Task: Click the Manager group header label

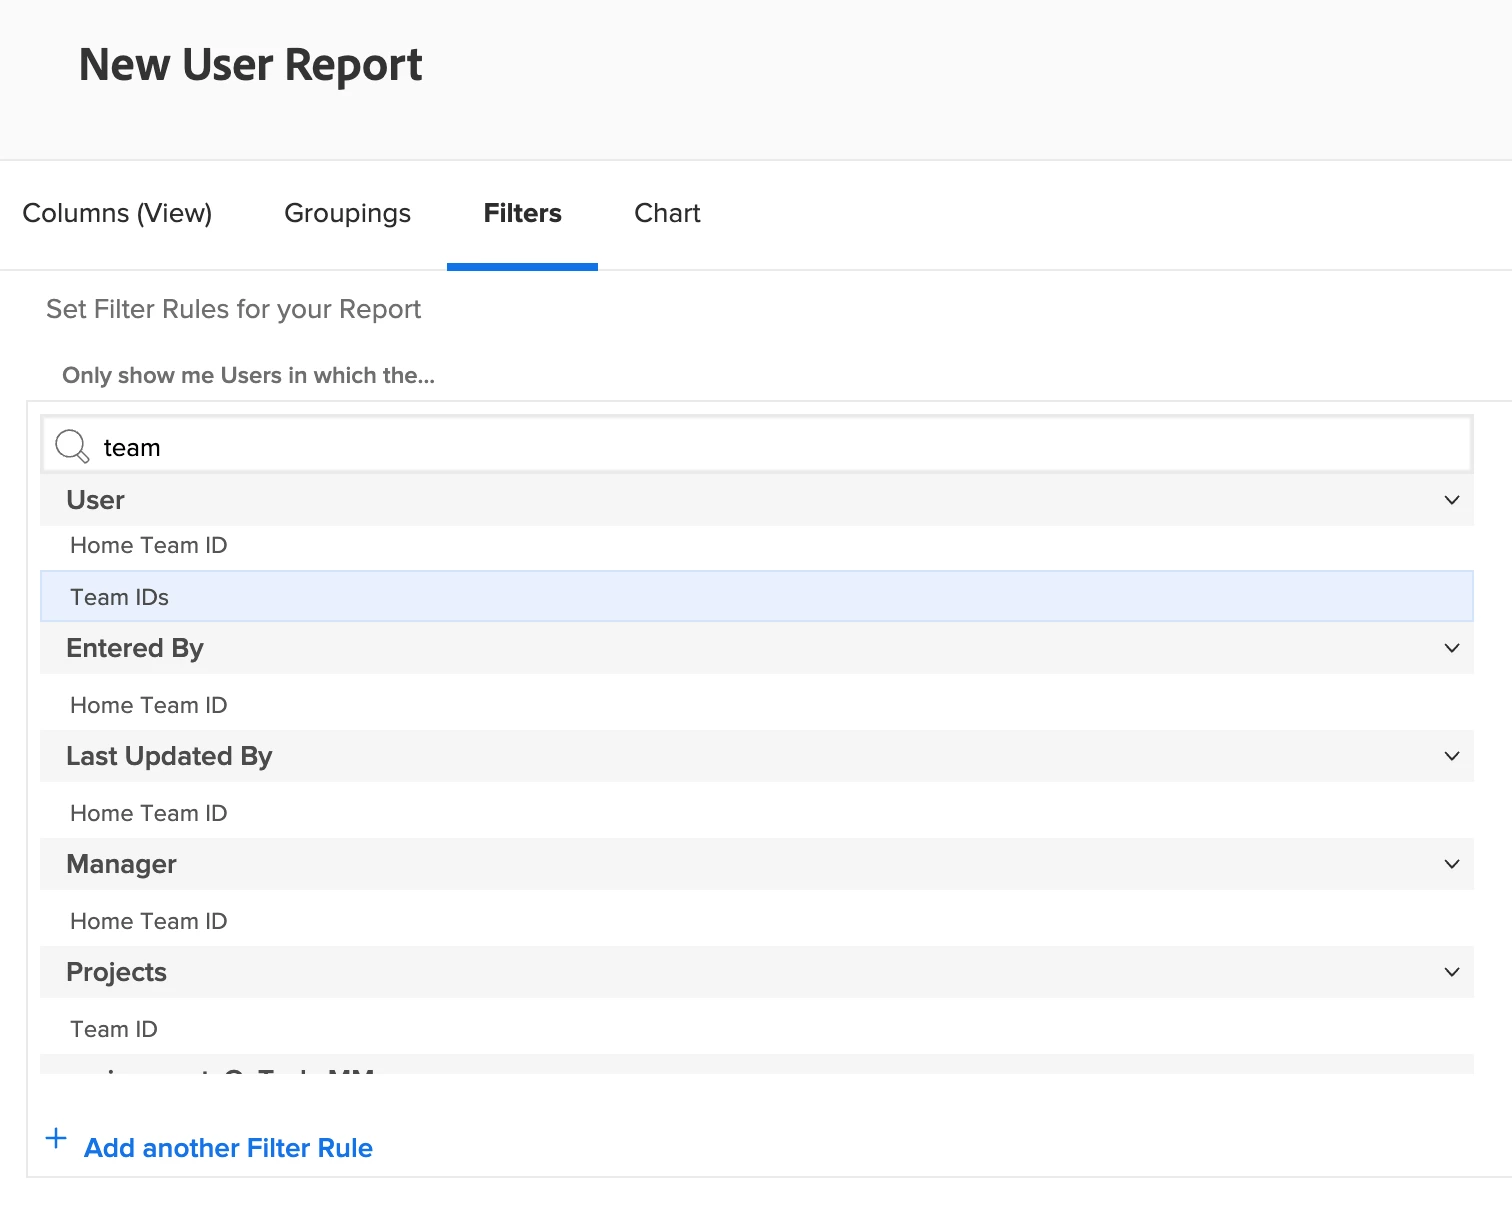Action: coord(121,864)
